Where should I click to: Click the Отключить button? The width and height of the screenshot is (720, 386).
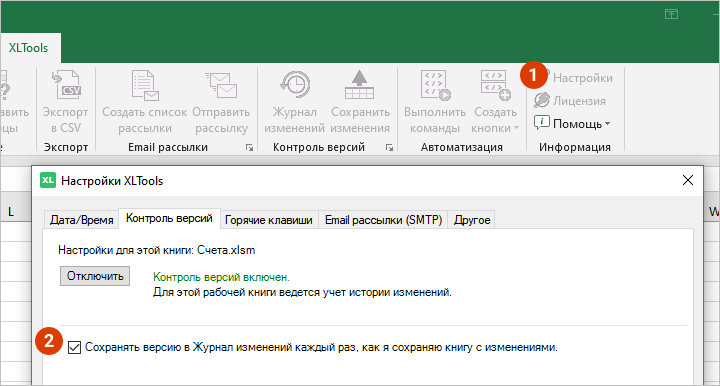pyautogui.click(x=95, y=276)
